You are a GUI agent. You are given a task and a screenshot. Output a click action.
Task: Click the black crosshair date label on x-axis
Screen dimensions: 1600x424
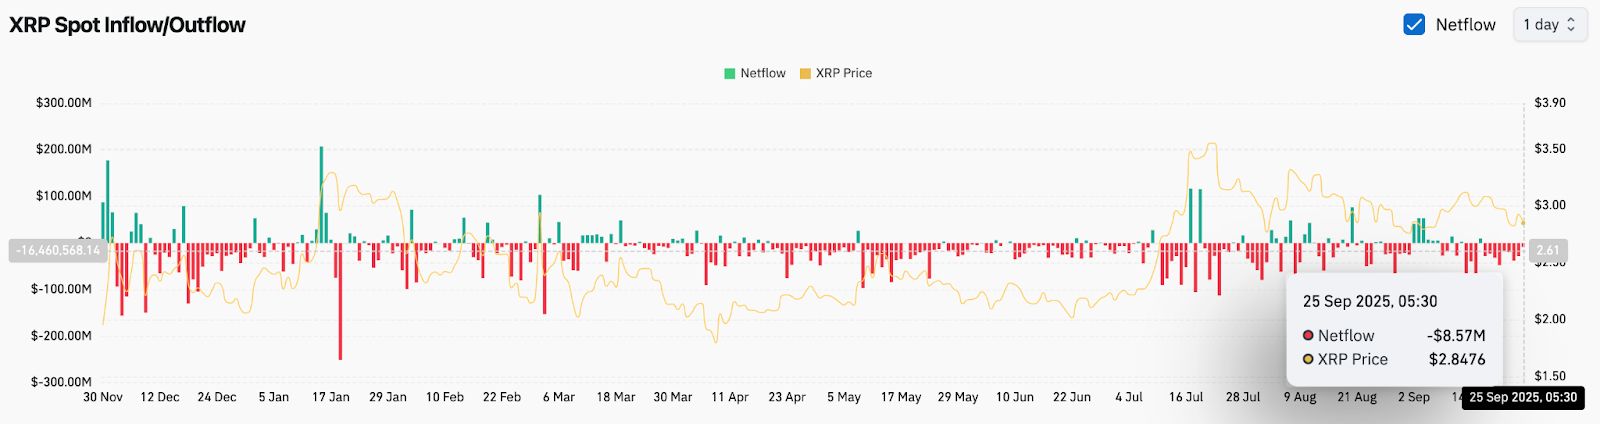point(1522,397)
